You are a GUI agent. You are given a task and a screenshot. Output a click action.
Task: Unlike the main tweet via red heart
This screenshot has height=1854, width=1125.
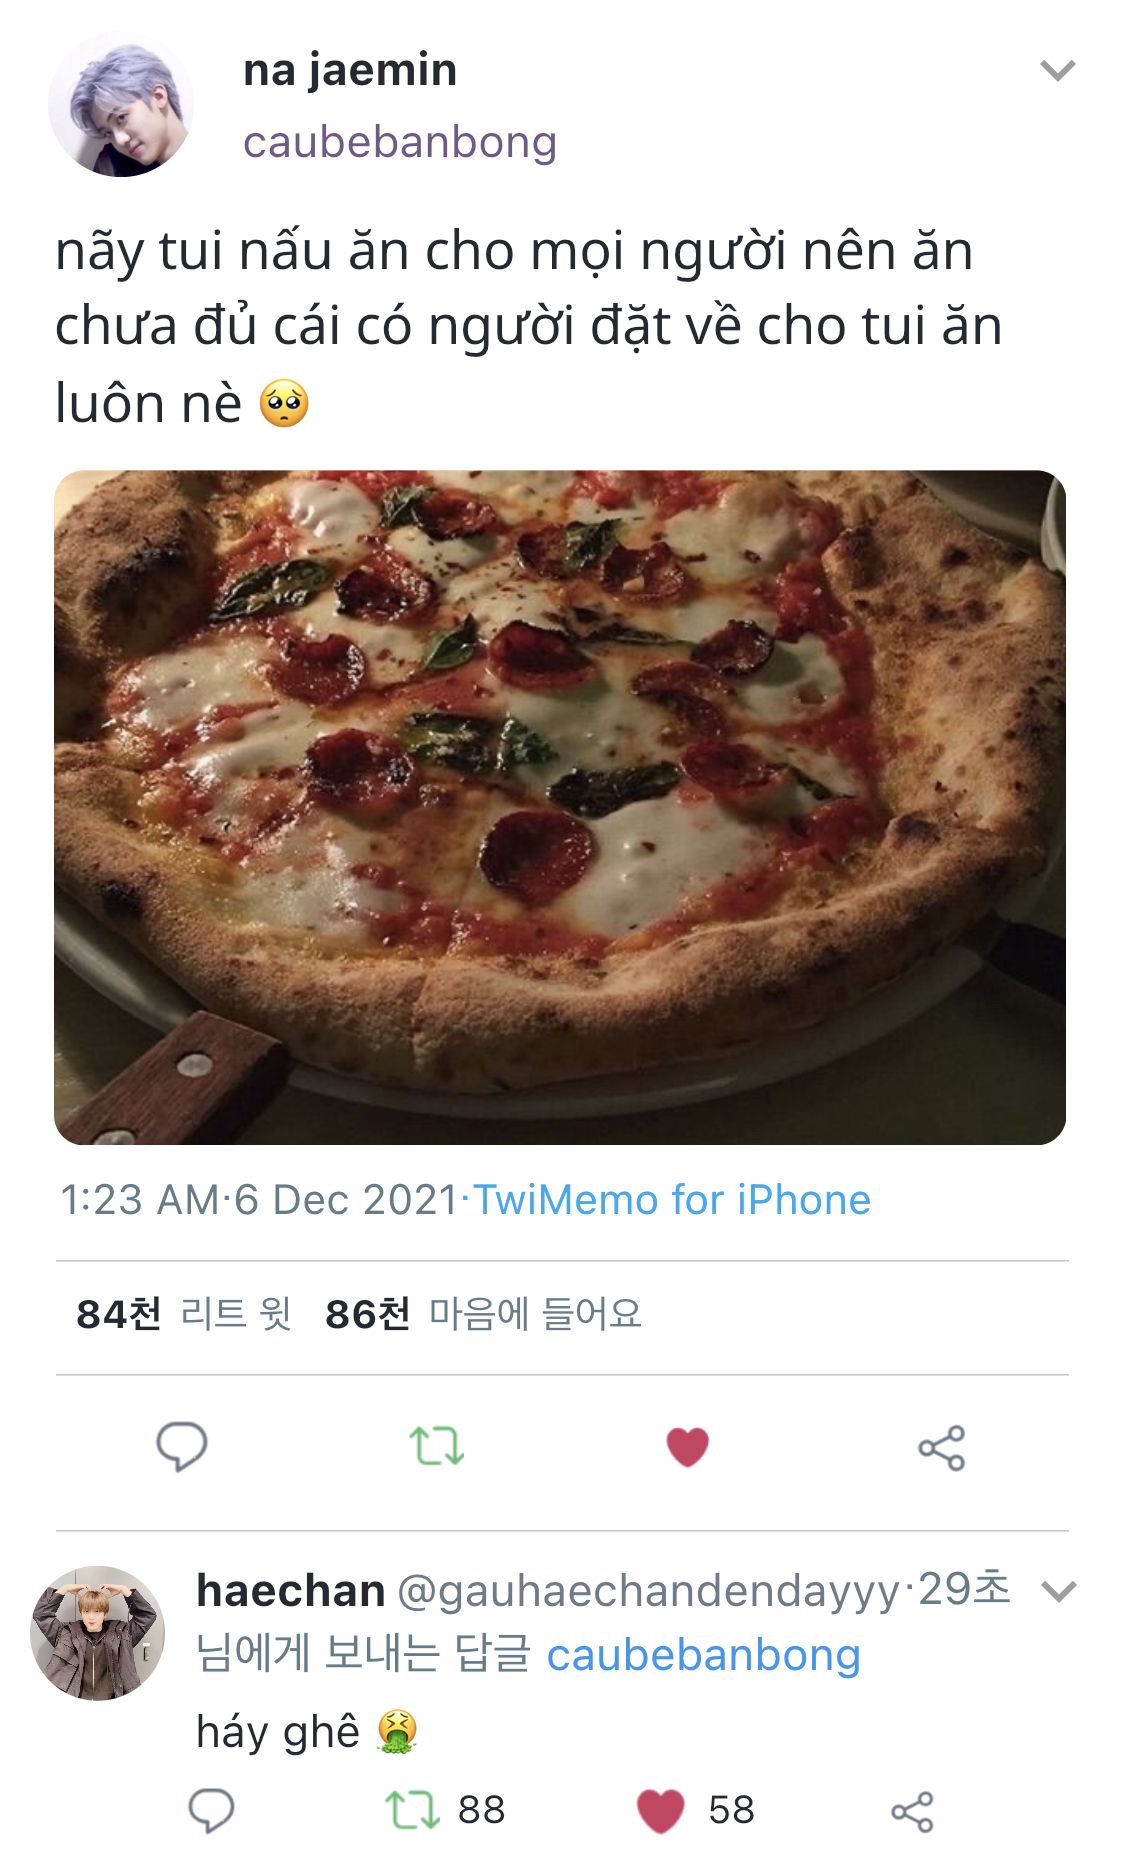pos(687,1447)
